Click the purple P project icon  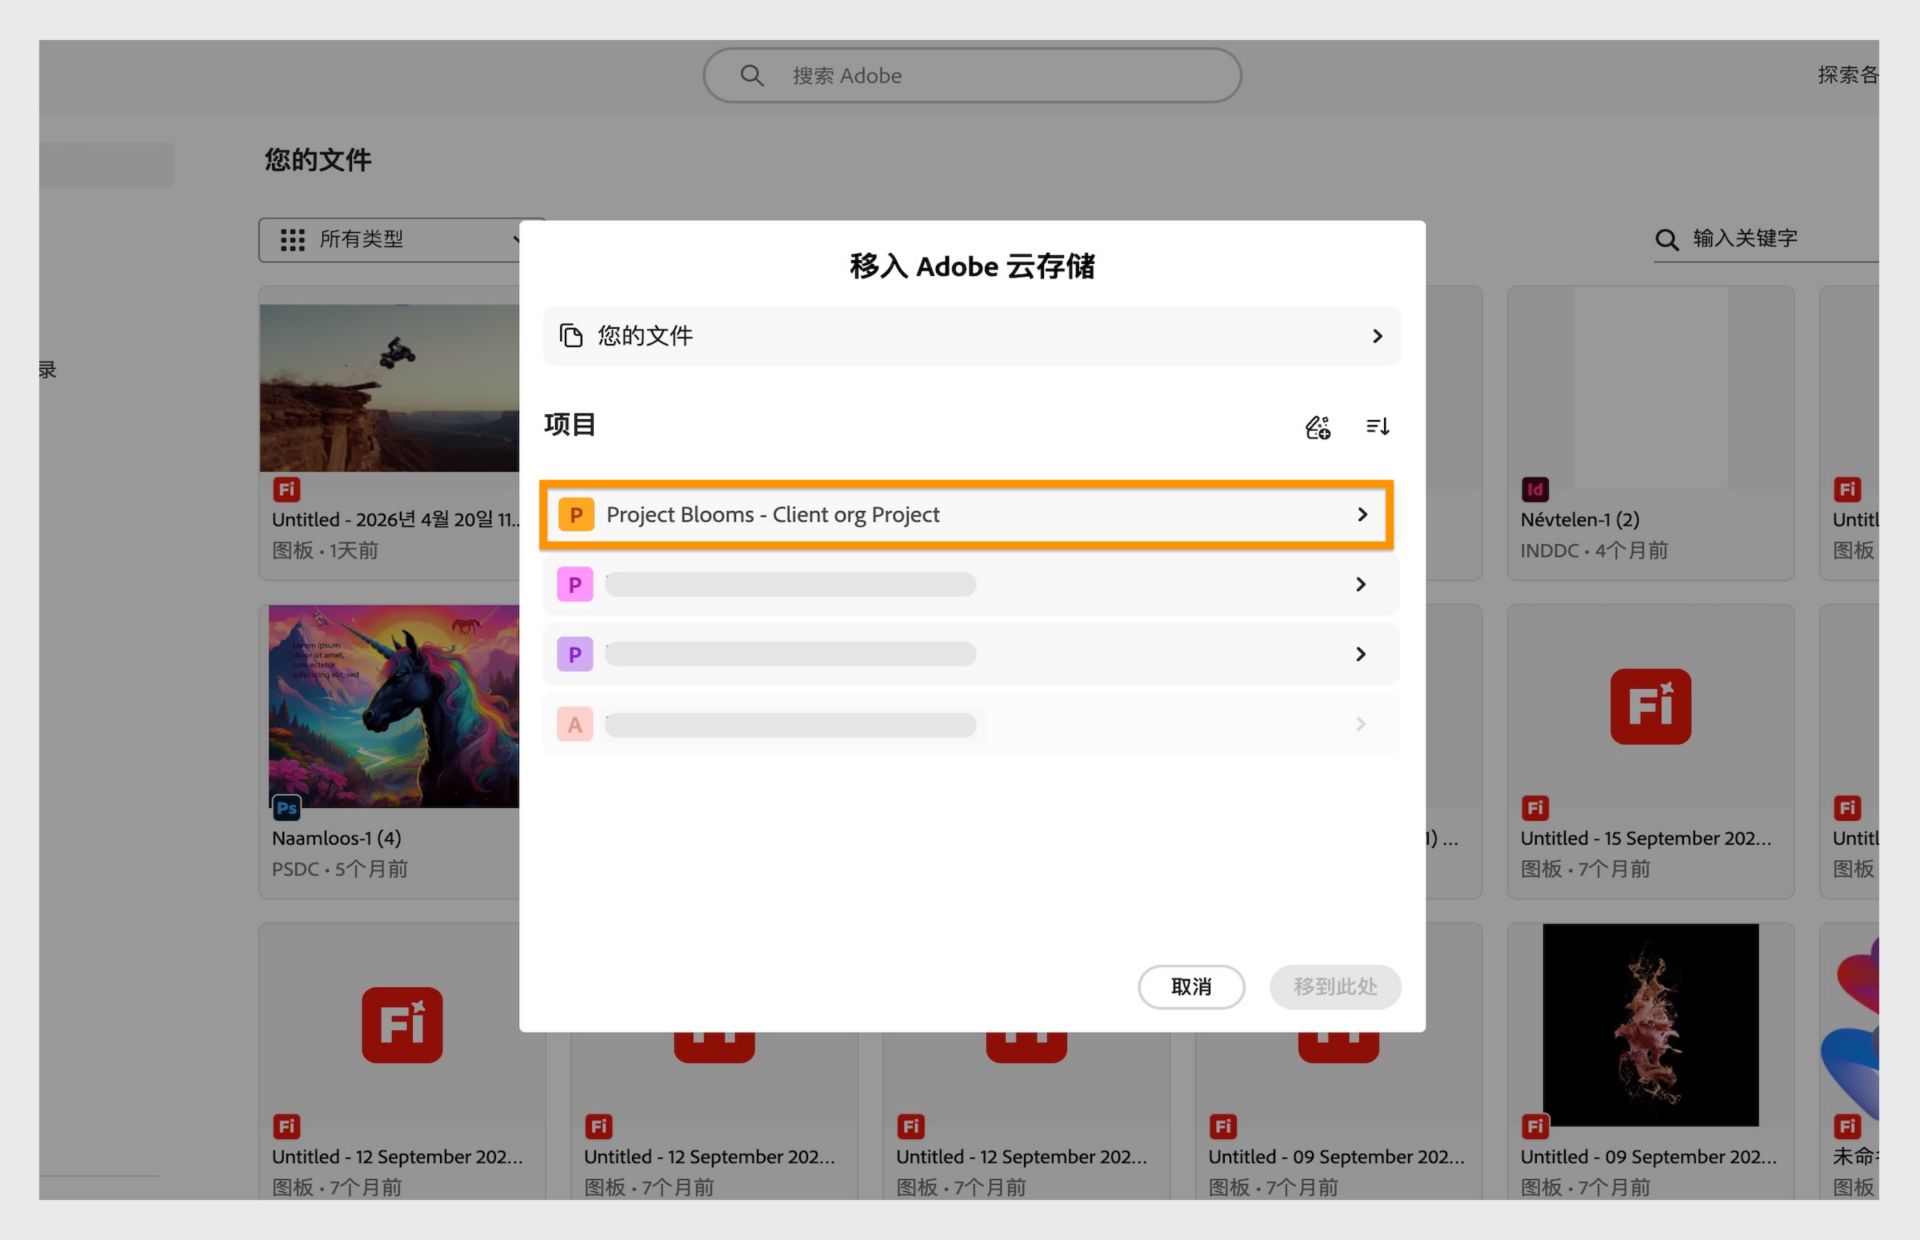click(575, 655)
